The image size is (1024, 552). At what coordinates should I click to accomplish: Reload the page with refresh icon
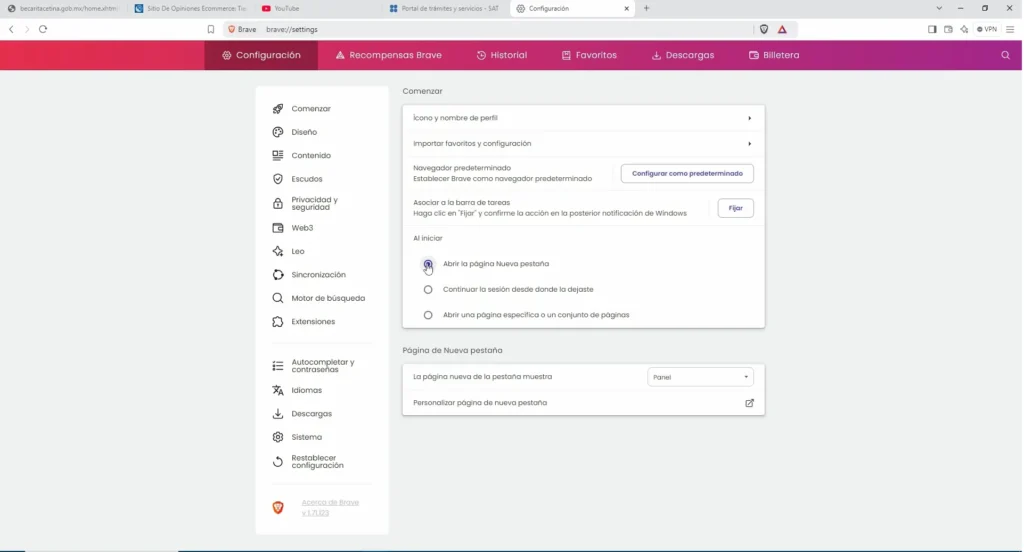[x=43, y=29]
